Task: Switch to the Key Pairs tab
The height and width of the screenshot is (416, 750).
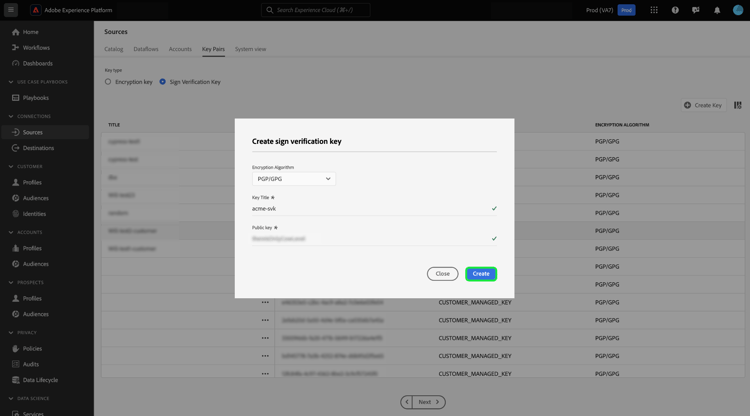Action: click(213, 49)
